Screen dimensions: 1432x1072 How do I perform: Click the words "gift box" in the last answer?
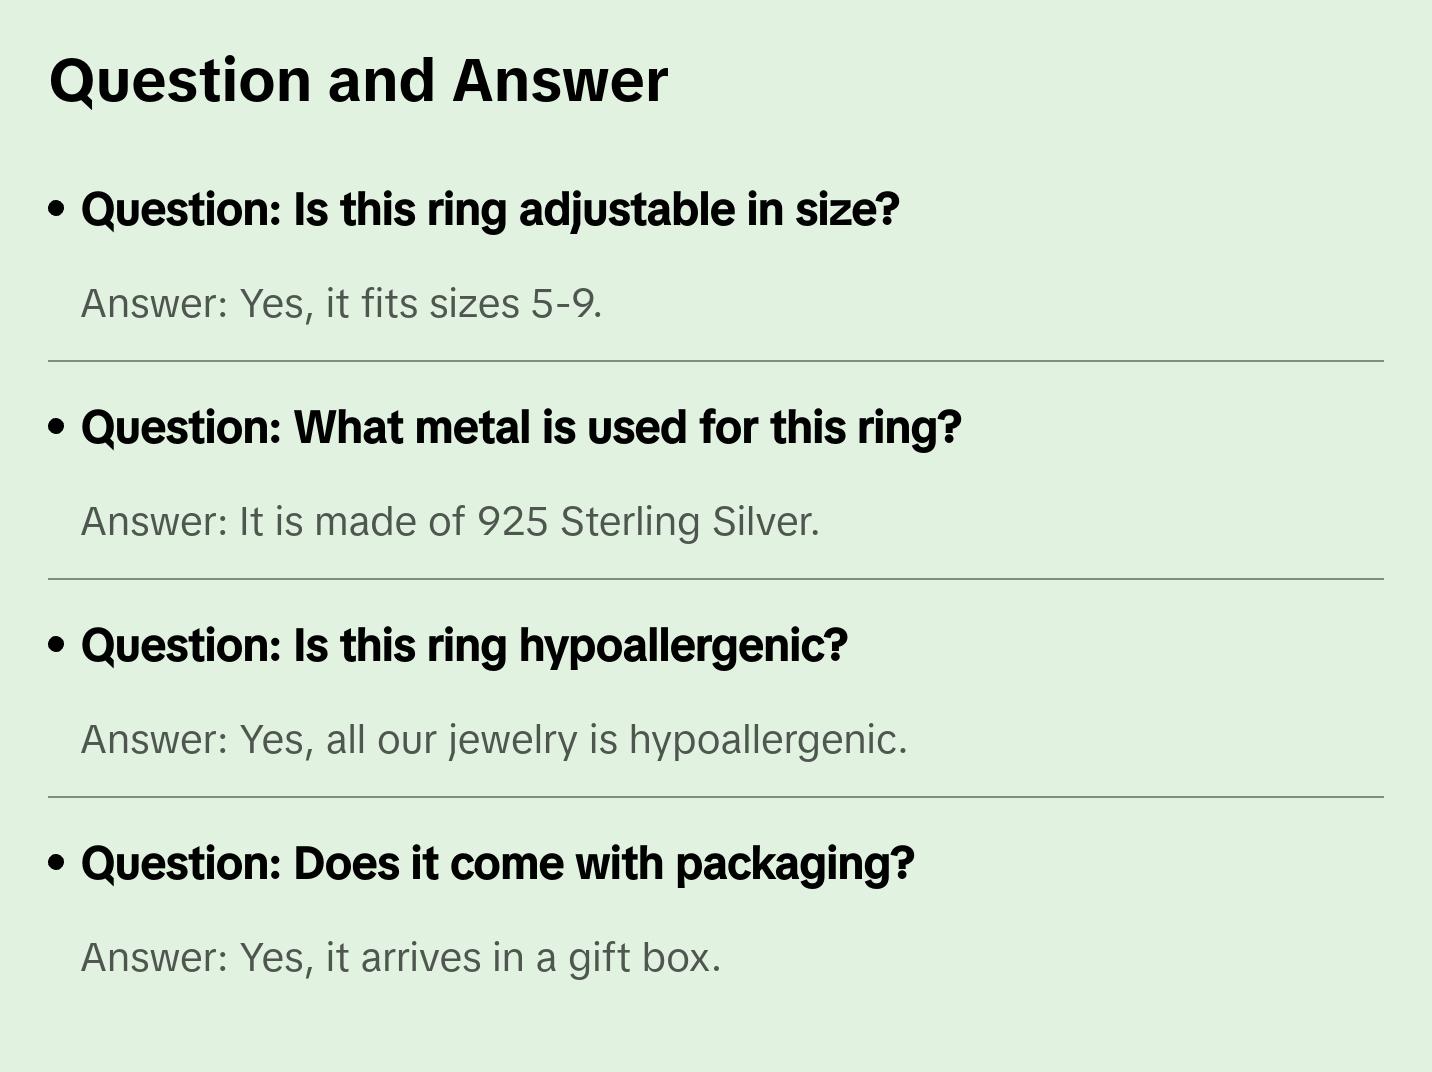pyautogui.click(x=644, y=958)
